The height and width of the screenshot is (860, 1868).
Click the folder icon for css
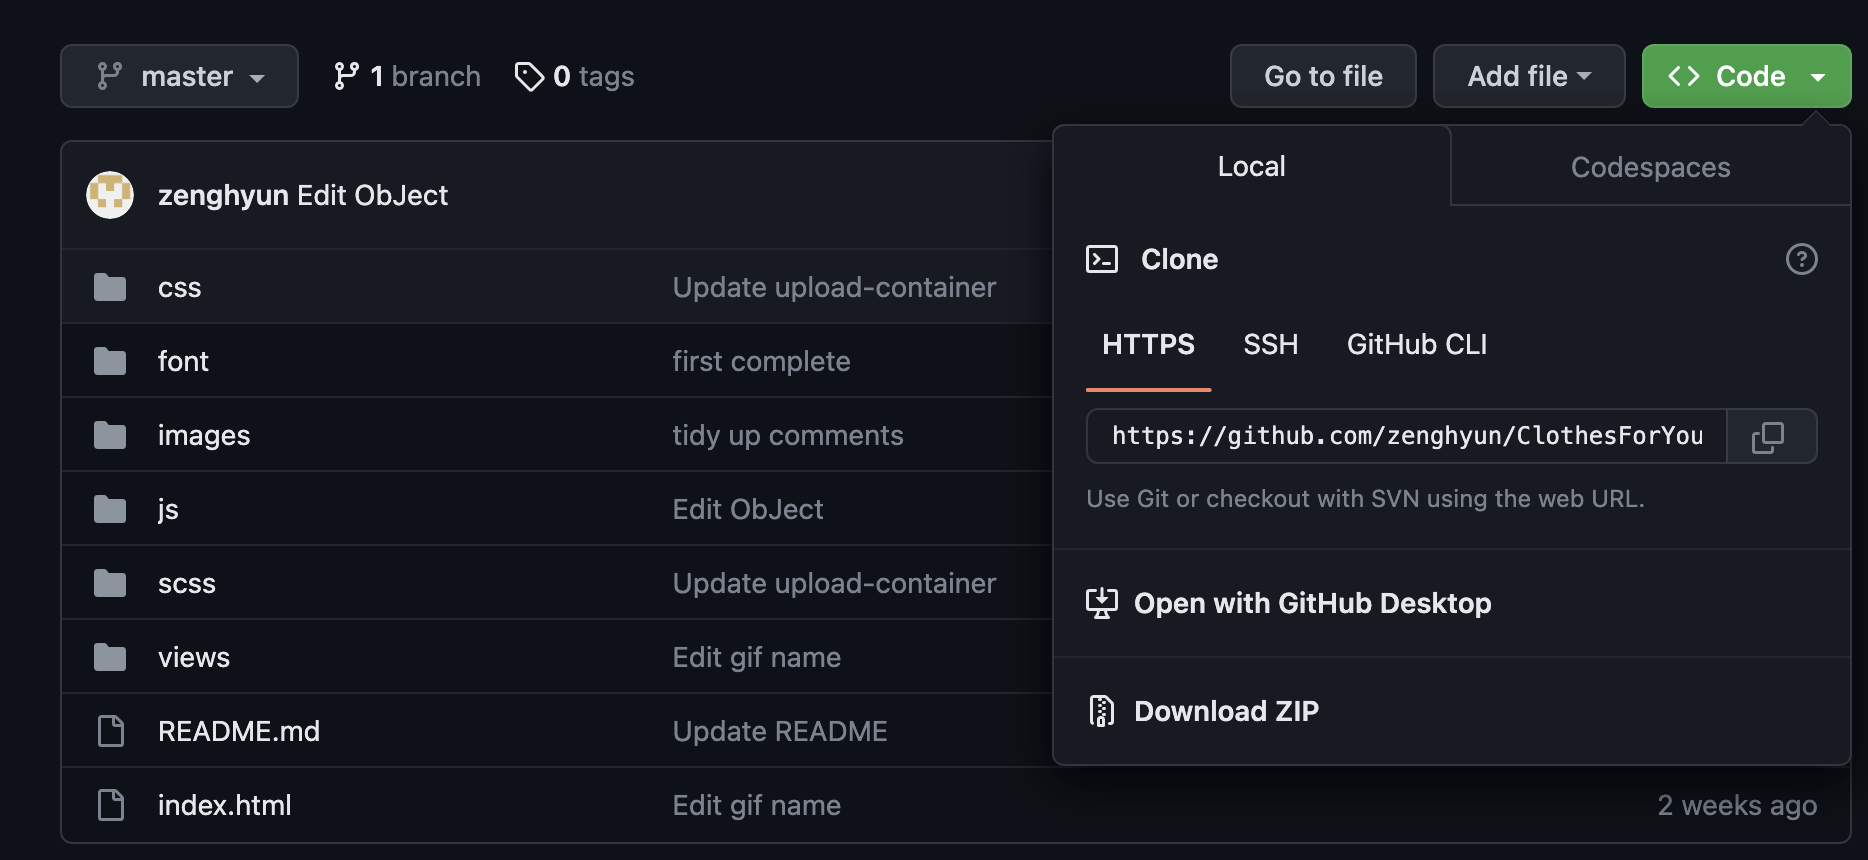pyautogui.click(x=110, y=287)
